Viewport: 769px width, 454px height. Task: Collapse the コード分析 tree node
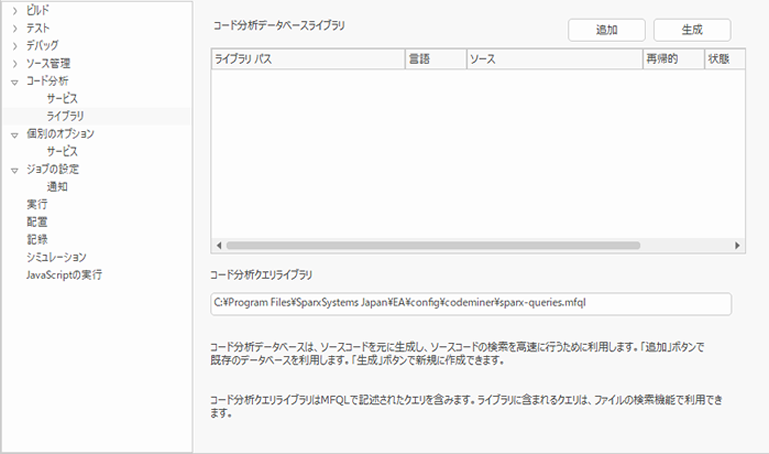(x=14, y=81)
